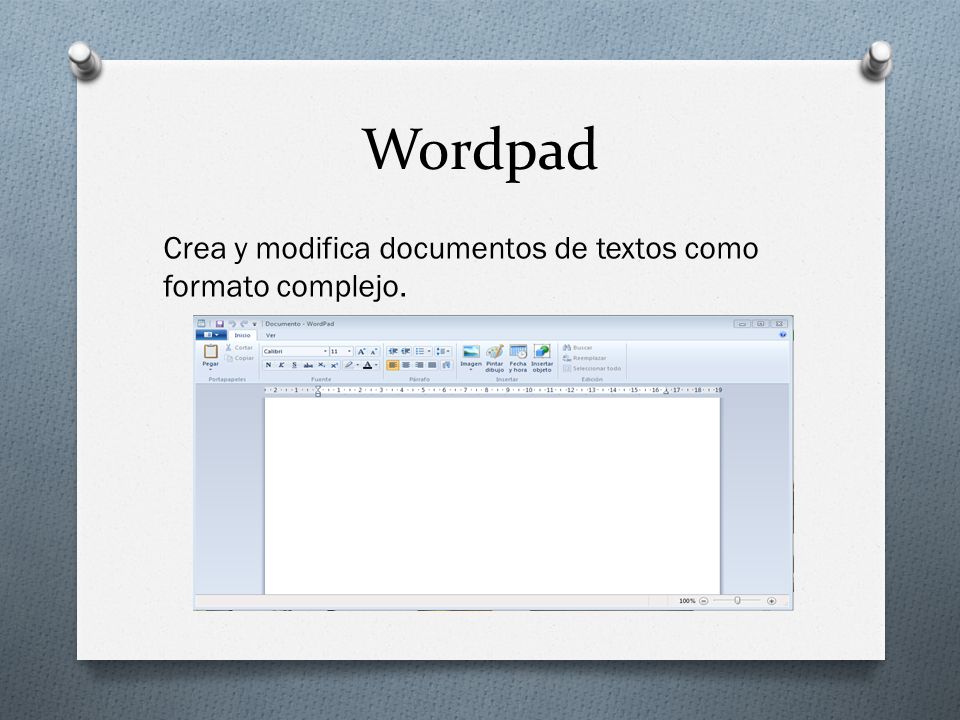Click the zoom out minus button
960x720 pixels.
[x=703, y=601]
